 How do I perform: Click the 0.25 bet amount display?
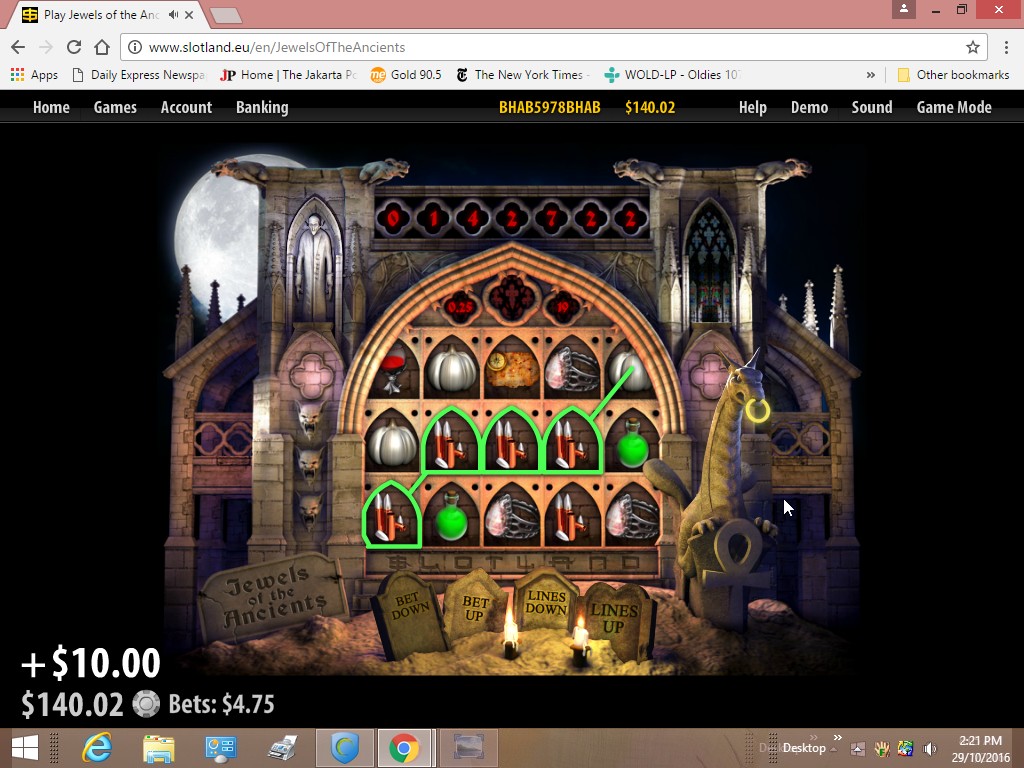coord(460,306)
